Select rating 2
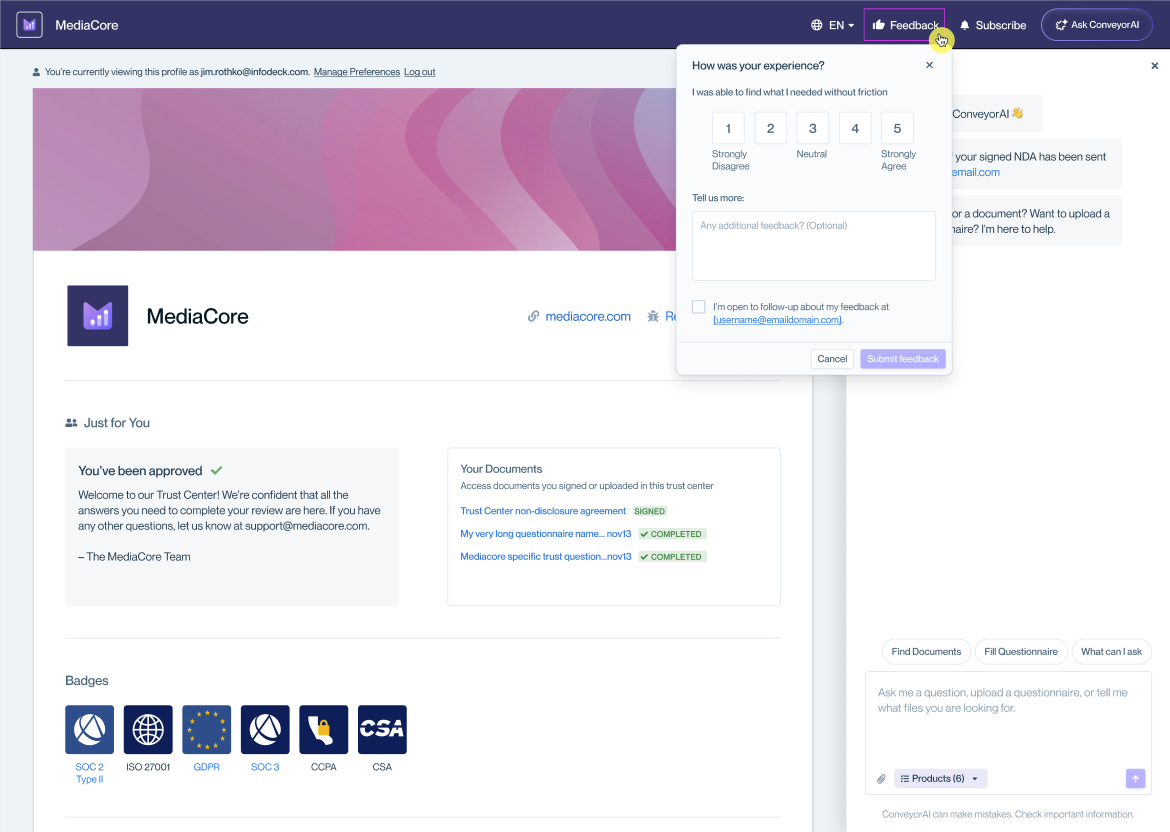The height and width of the screenshot is (832, 1170). point(771,128)
